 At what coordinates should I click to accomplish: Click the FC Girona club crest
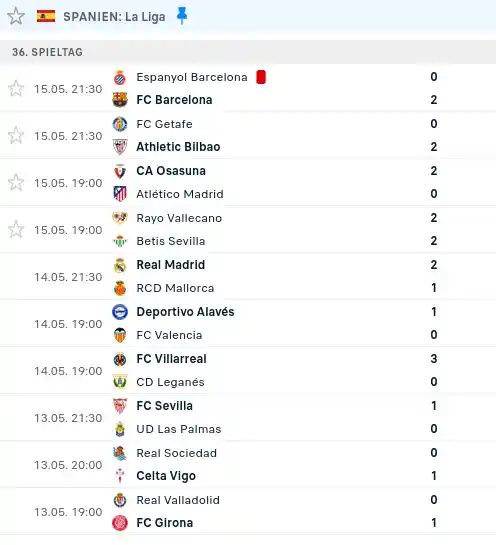click(120, 523)
